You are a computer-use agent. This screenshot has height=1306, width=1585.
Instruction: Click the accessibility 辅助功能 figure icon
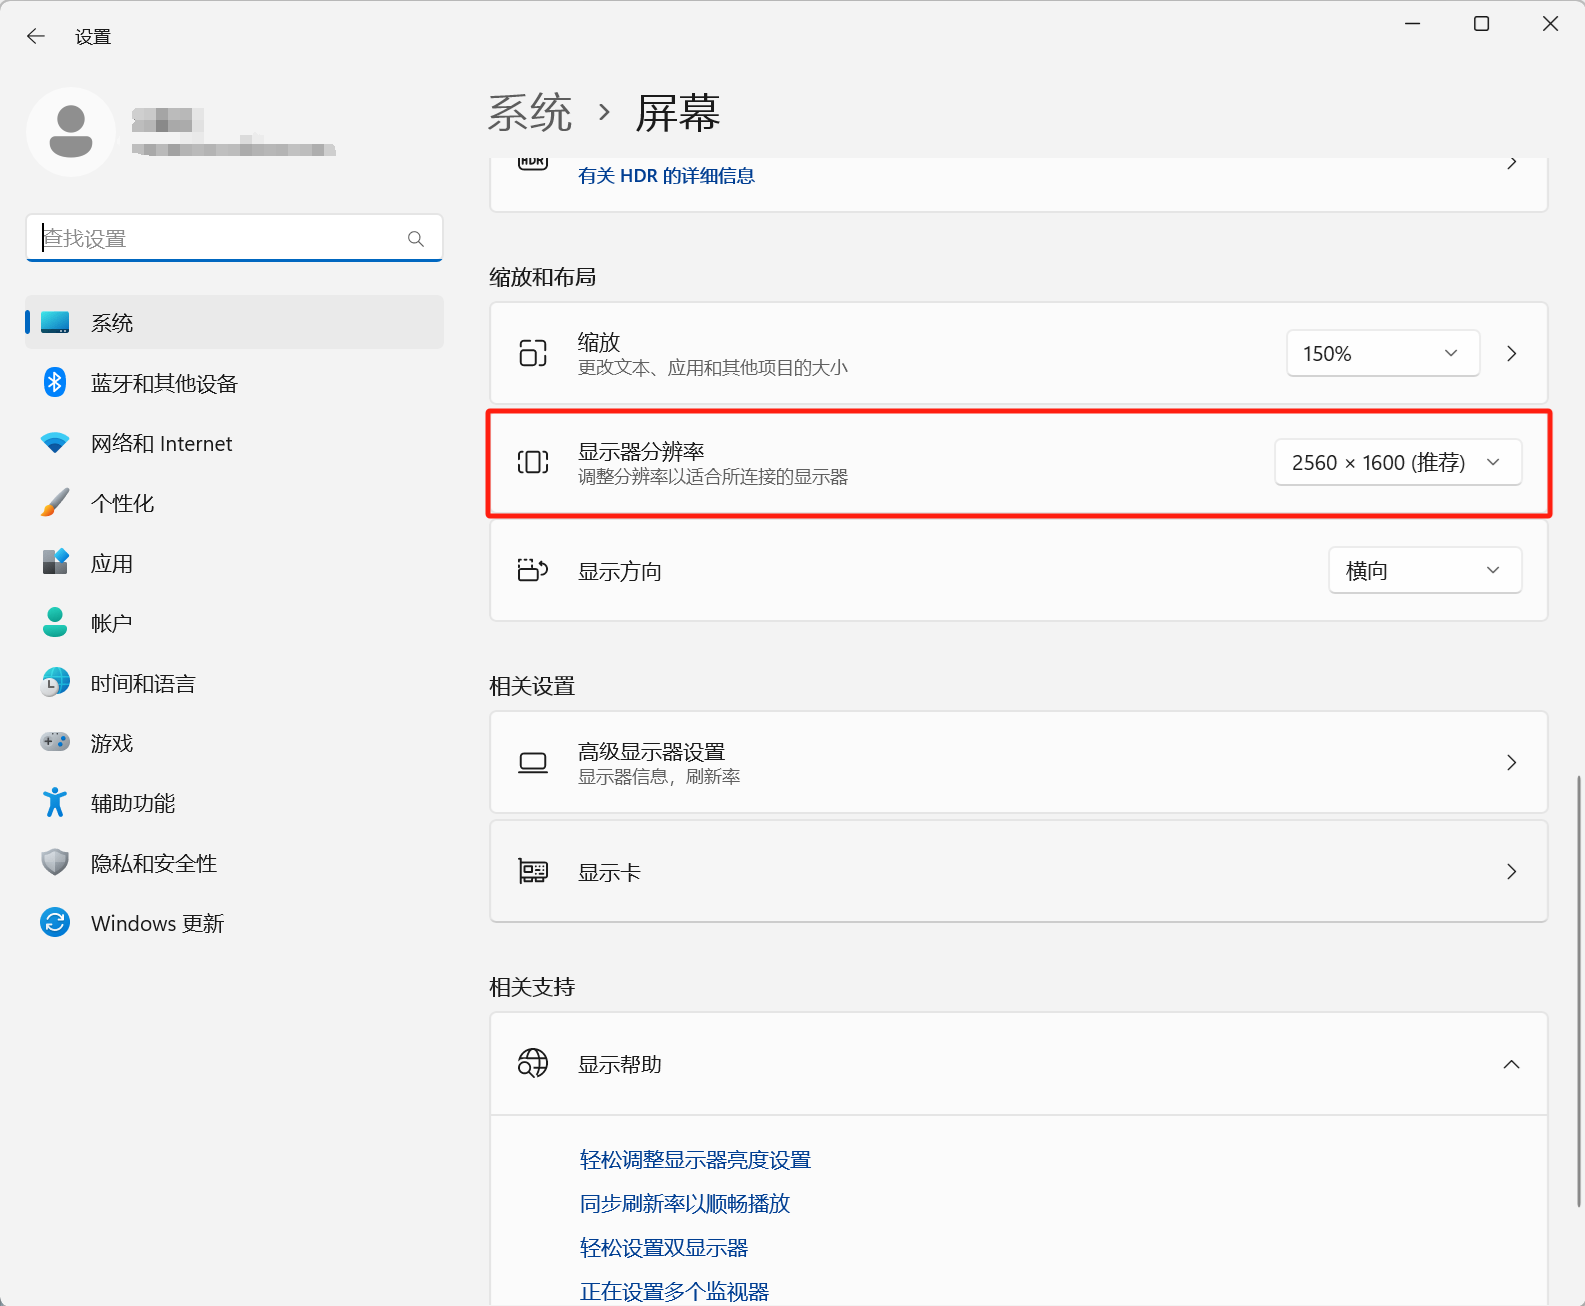click(55, 802)
